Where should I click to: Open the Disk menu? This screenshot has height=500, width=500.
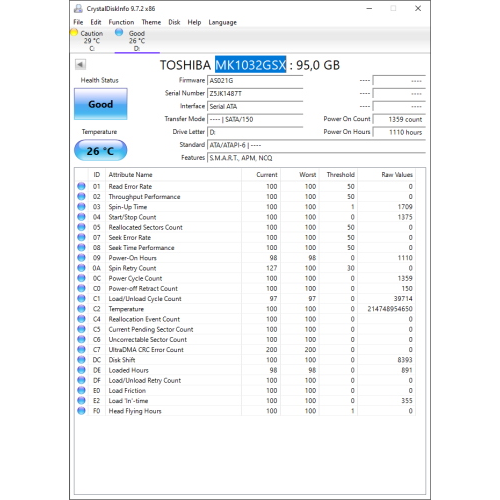point(174,22)
